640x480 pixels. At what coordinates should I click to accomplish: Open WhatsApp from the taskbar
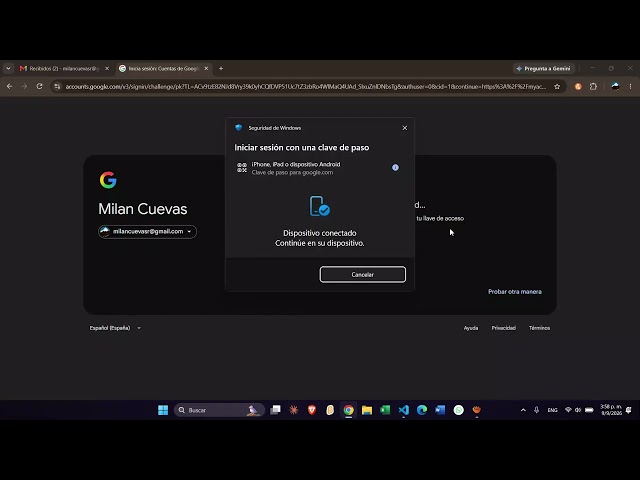458,410
